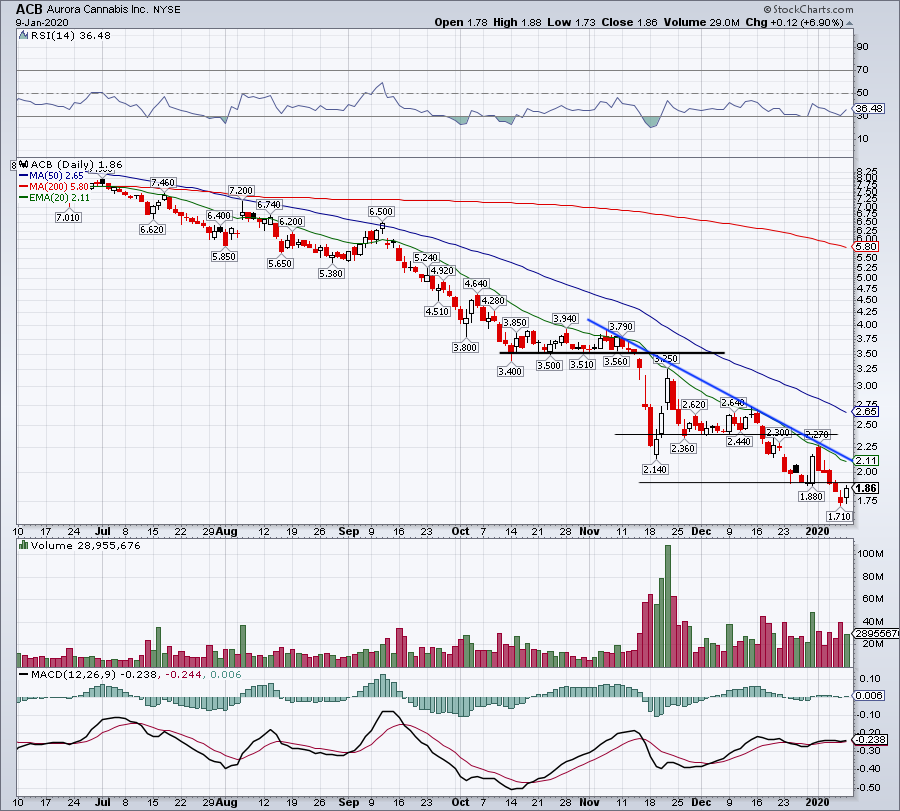The image size is (900, 811).
Task: Click the 3.560 price label
Action: point(616,362)
